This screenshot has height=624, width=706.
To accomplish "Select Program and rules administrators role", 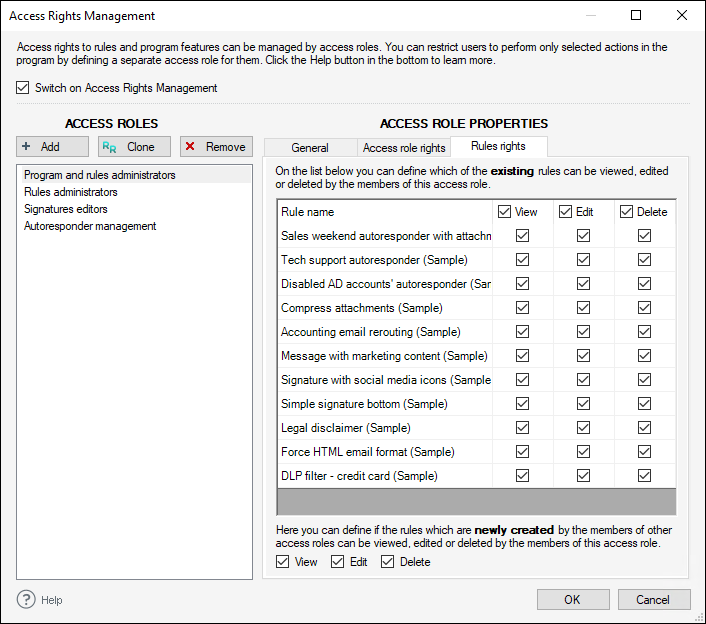I will point(134,175).
